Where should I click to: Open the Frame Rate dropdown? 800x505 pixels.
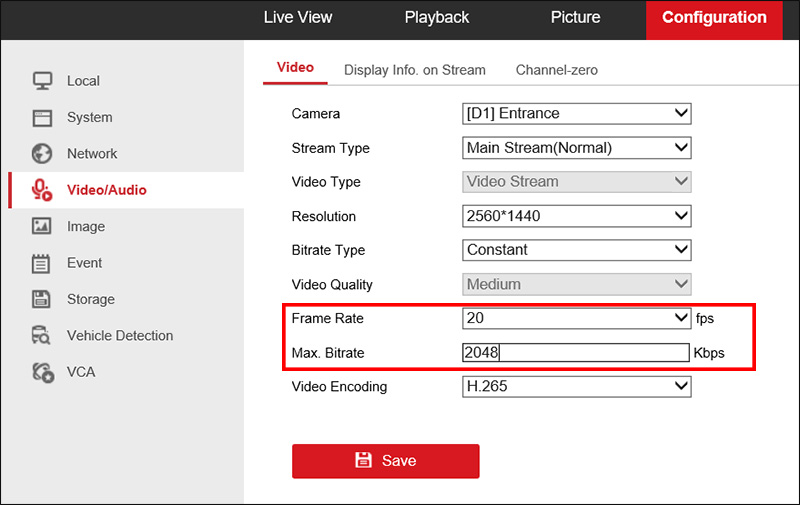[577, 318]
